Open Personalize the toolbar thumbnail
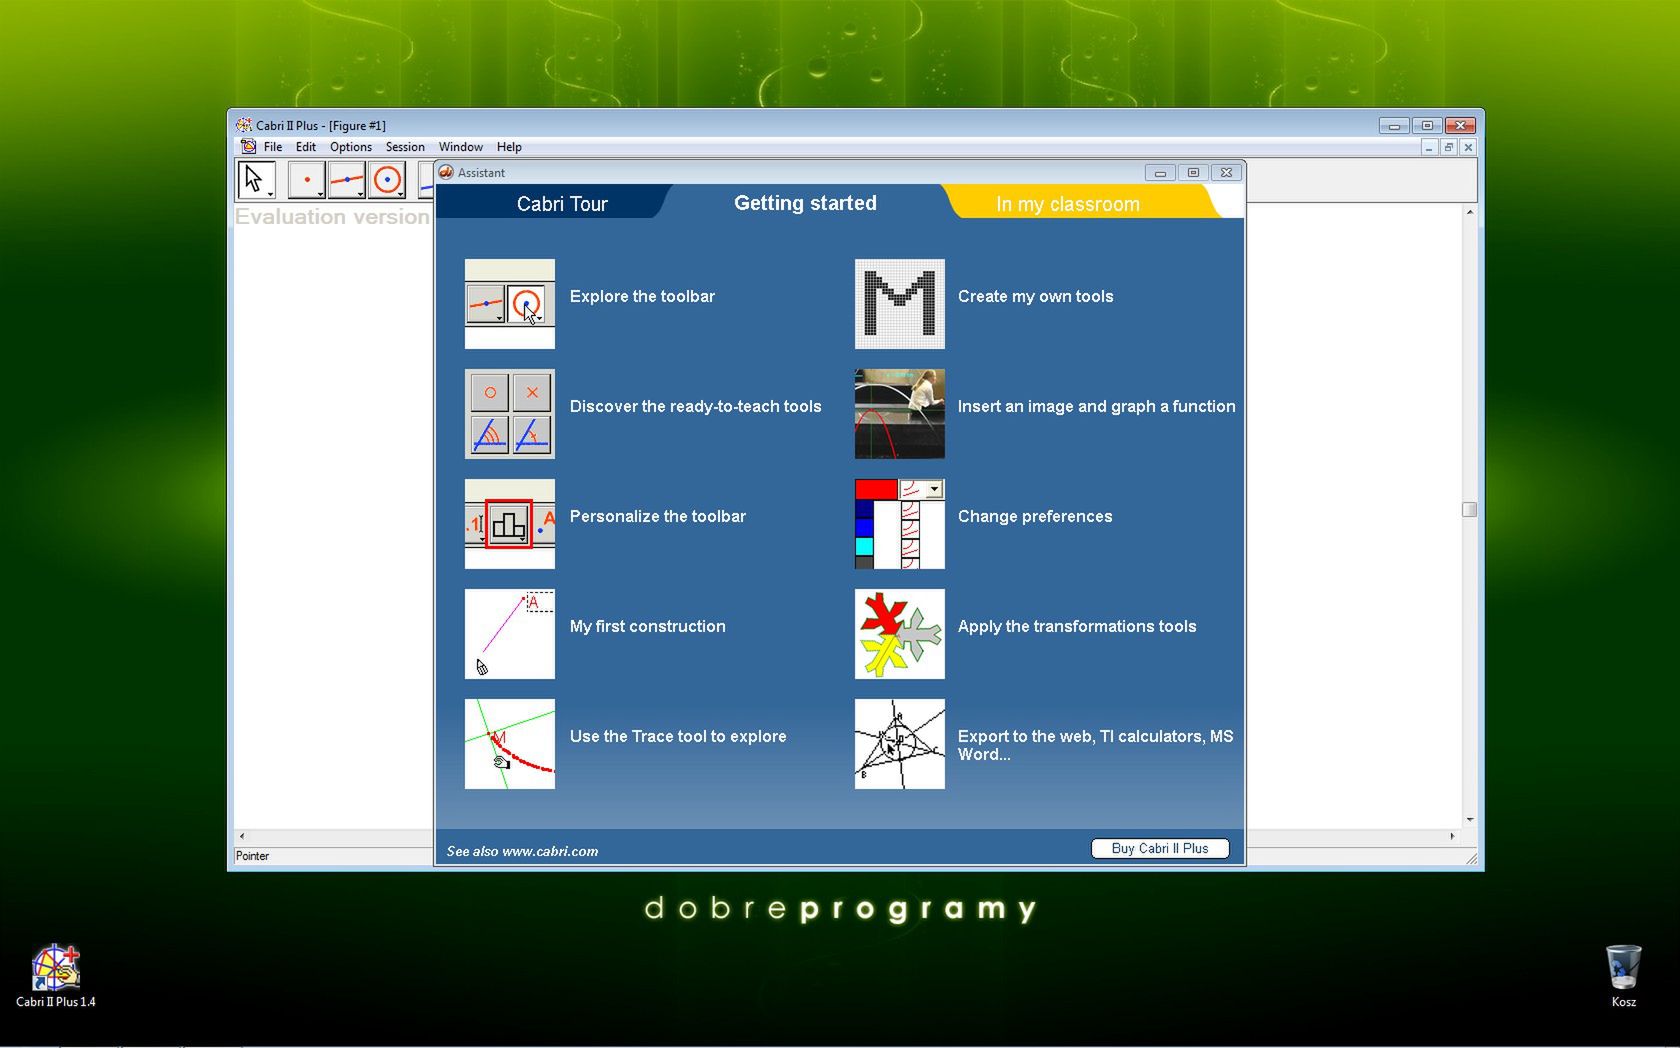Image resolution: width=1680 pixels, height=1048 pixels. pyautogui.click(x=510, y=524)
